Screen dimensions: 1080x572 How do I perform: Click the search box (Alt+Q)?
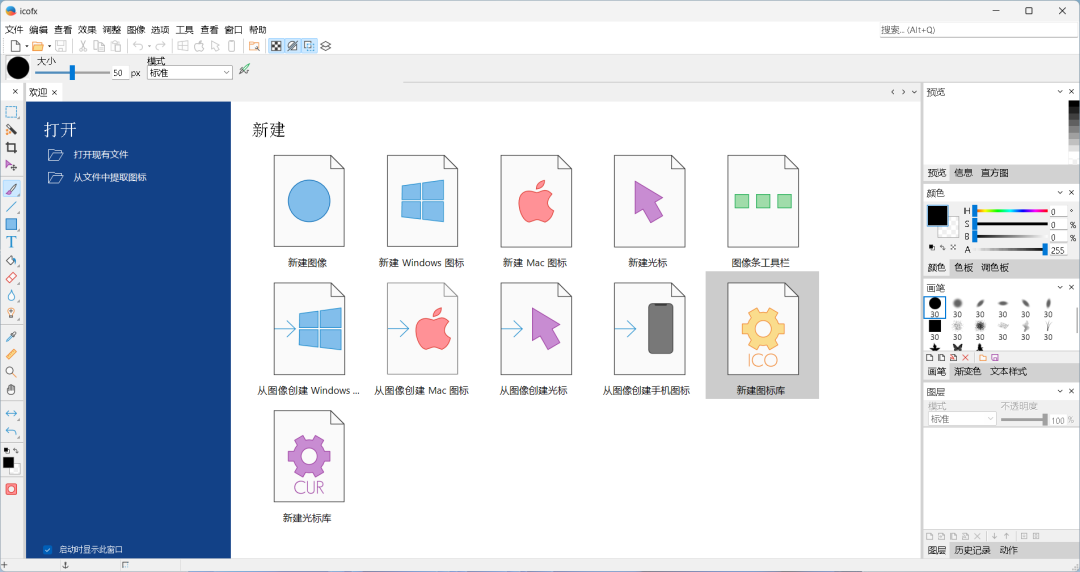(x=978, y=30)
